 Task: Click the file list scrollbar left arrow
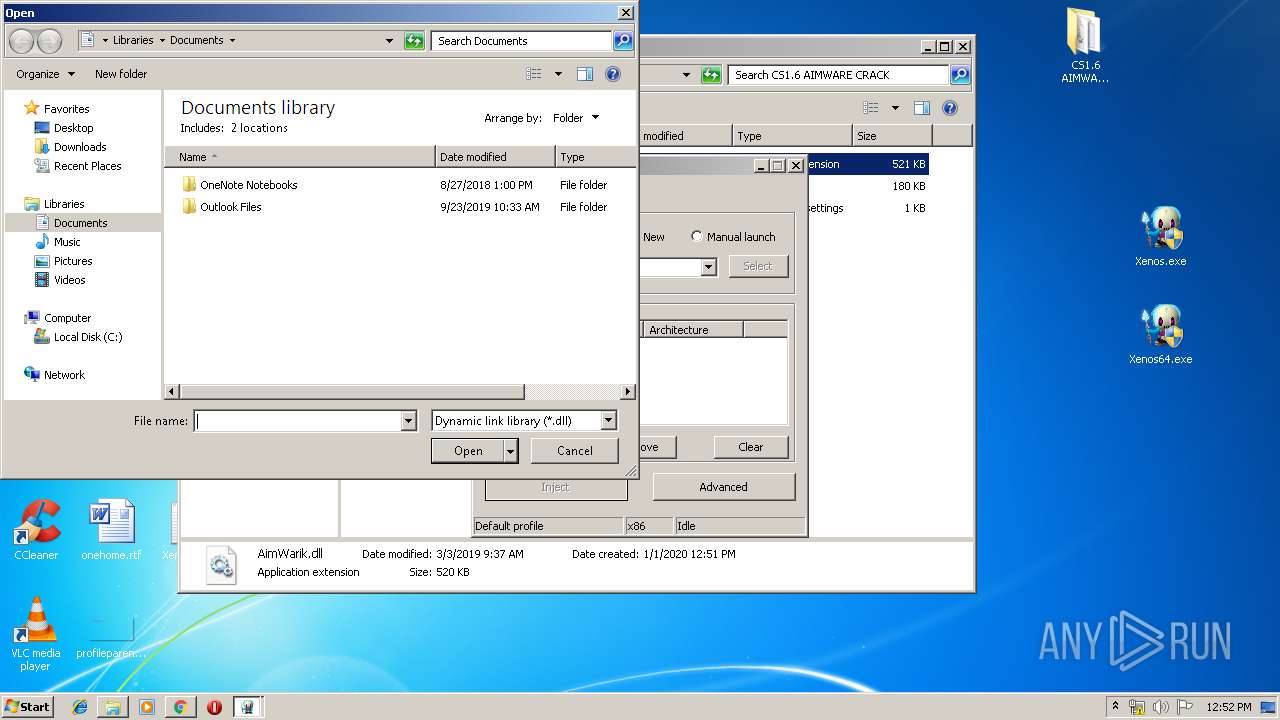click(172, 392)
